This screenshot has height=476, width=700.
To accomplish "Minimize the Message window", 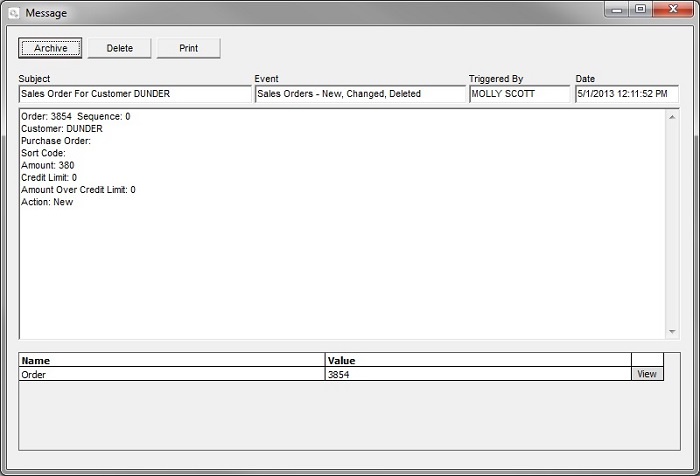I will click(617, 9).
